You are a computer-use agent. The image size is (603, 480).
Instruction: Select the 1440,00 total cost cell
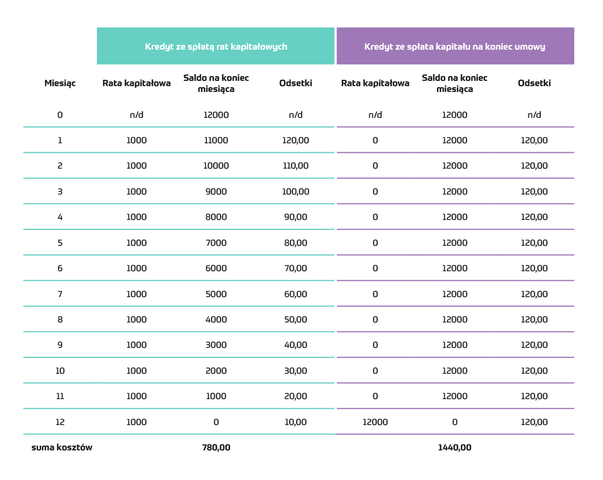coord(455,447)
